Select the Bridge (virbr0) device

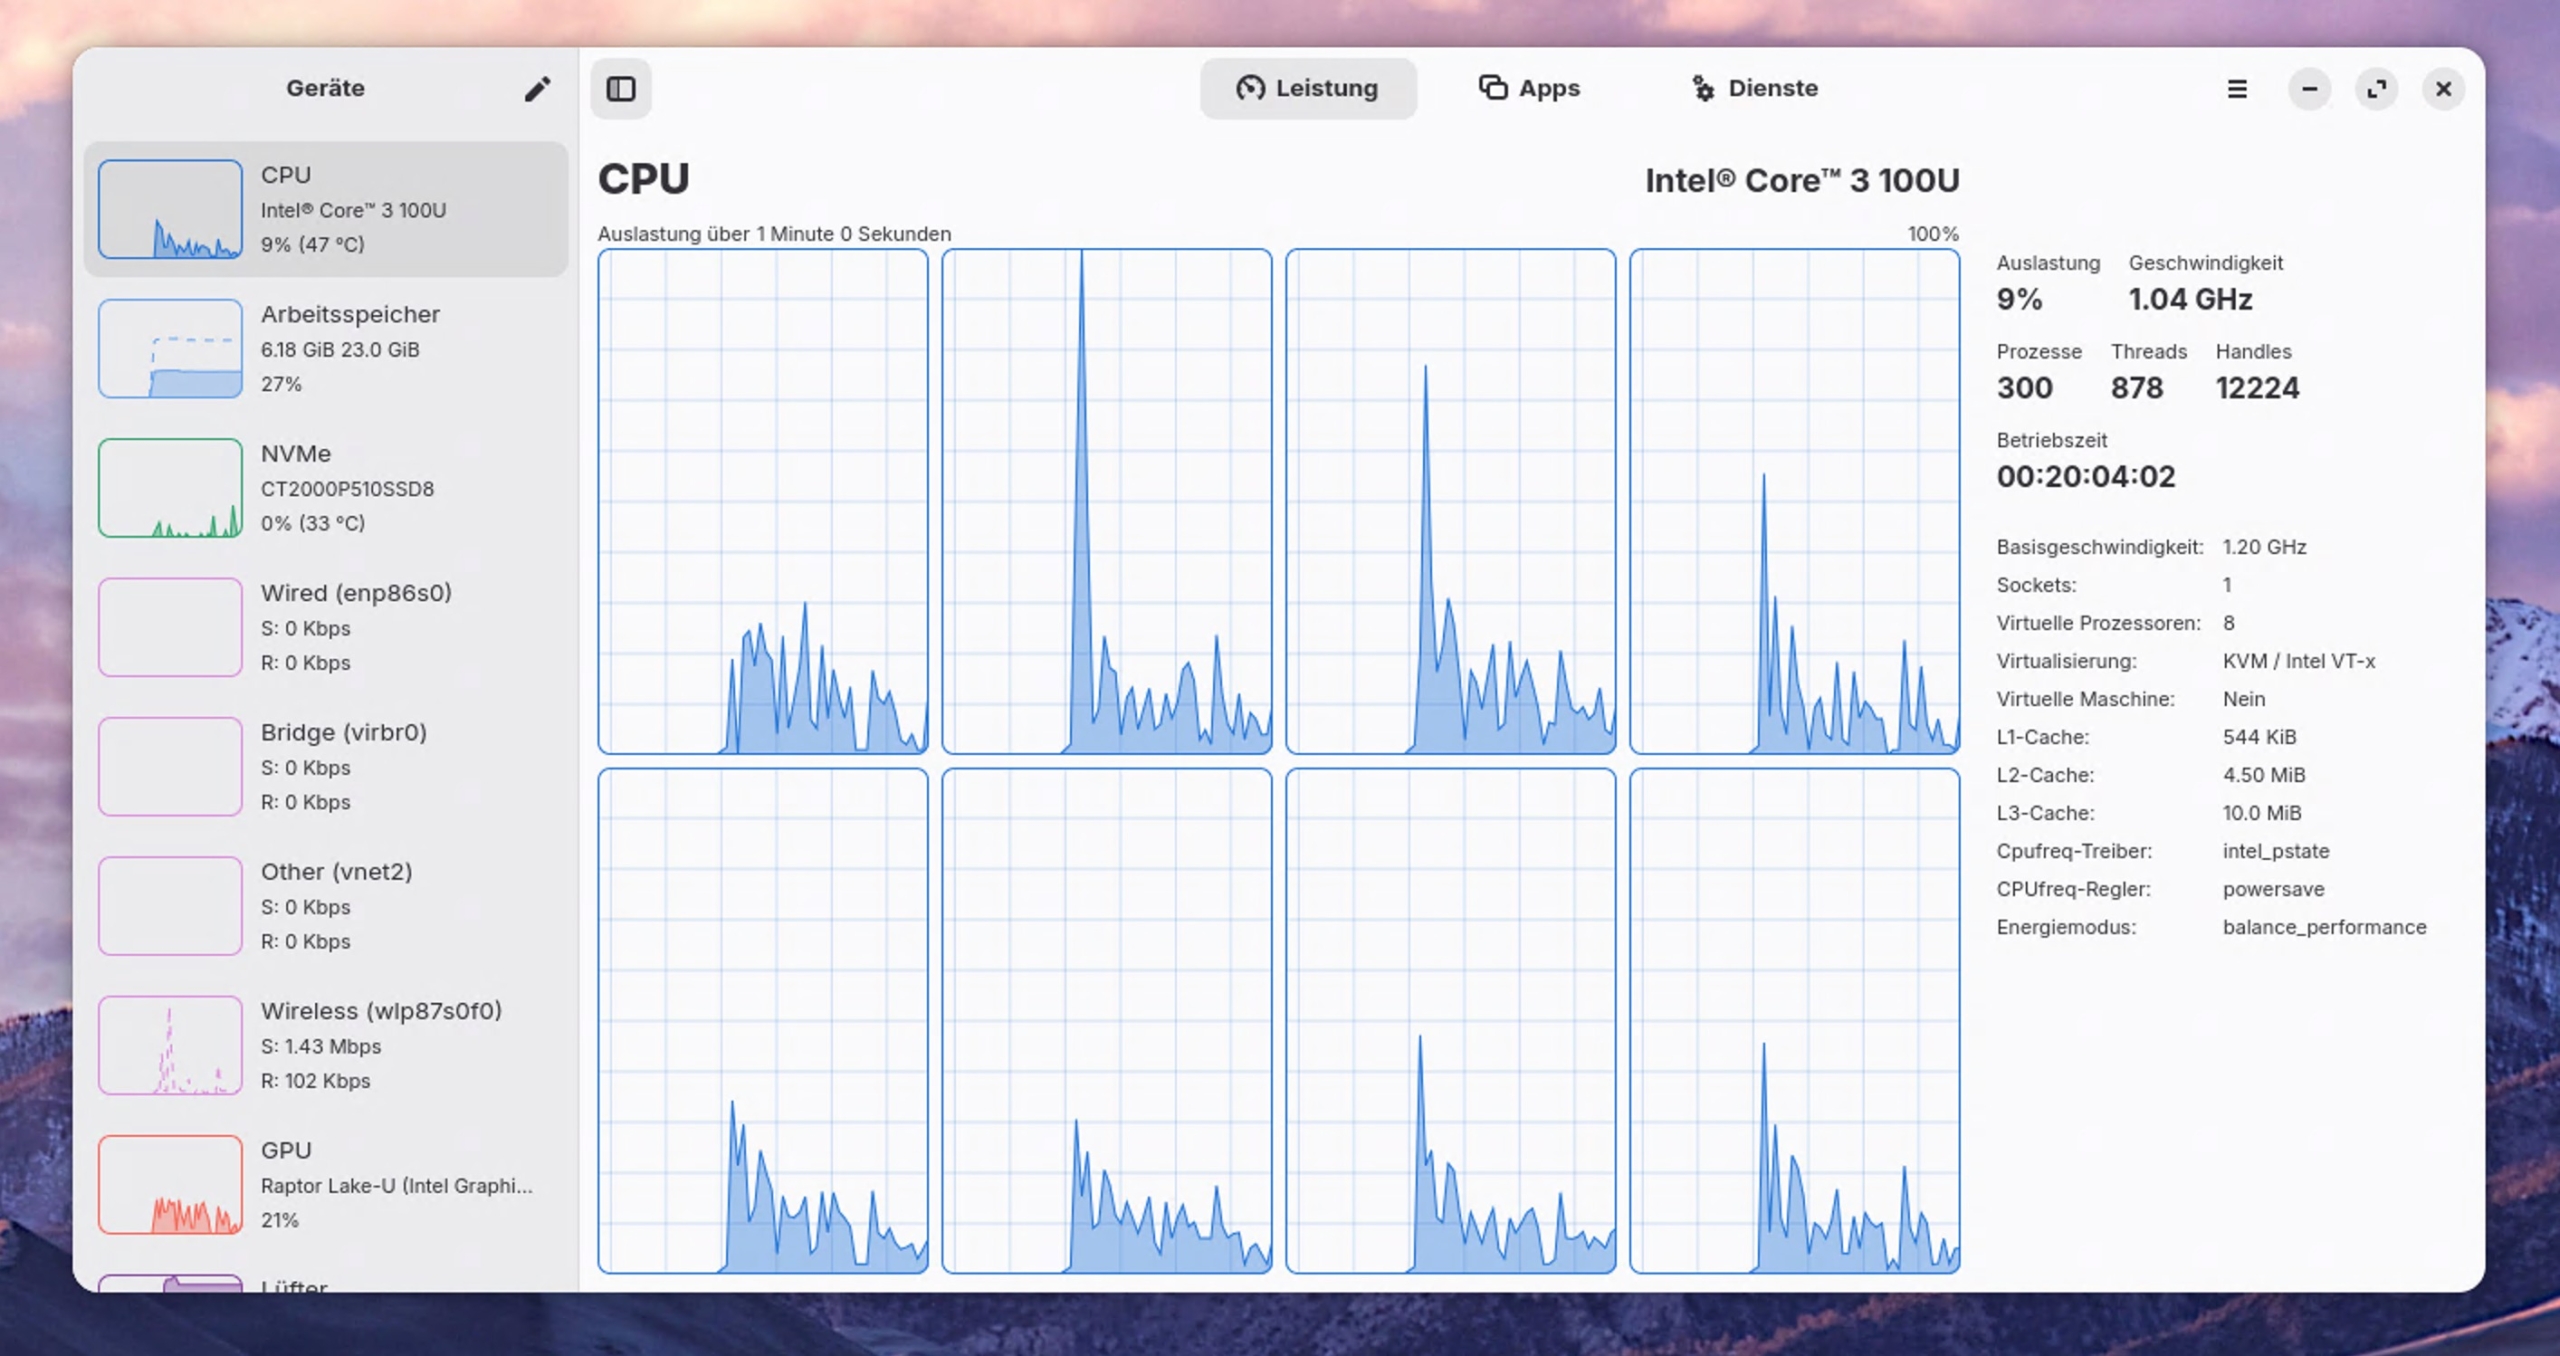[x=325, y=766]
